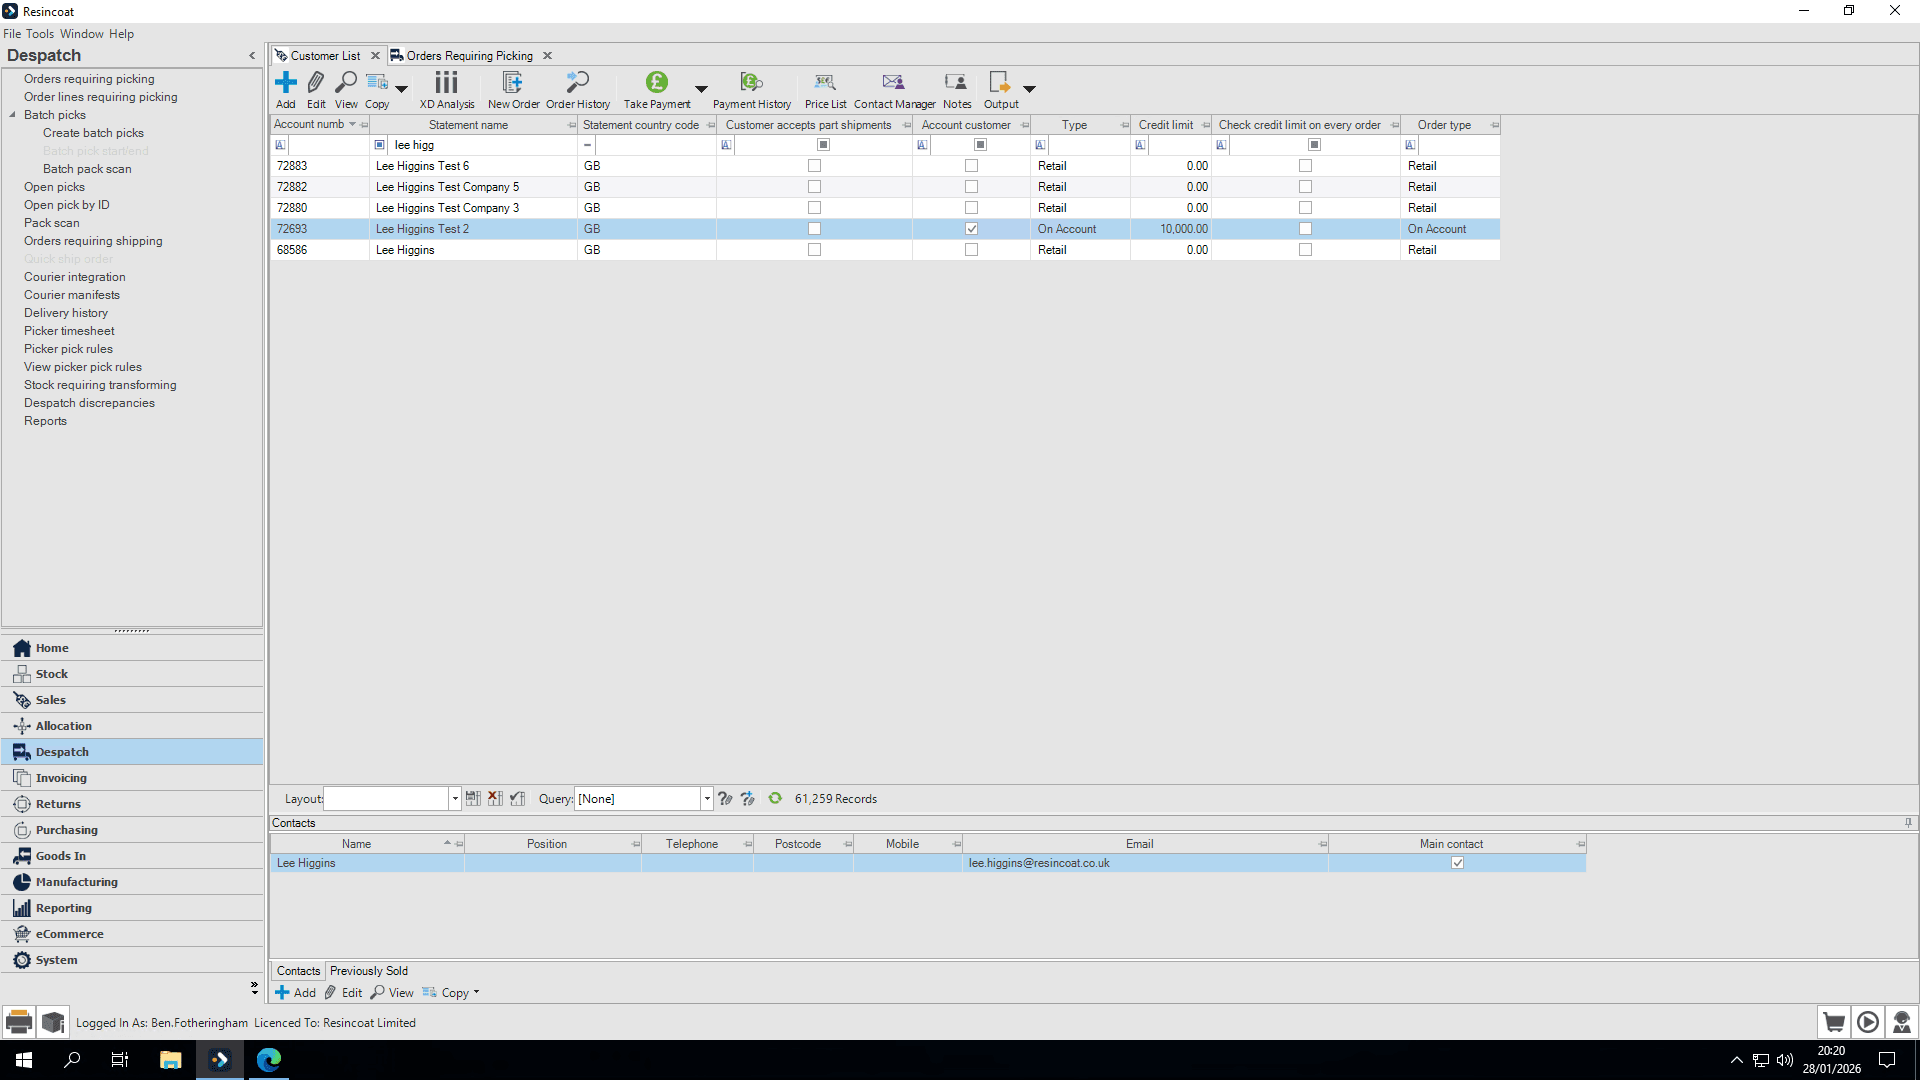Image resolution: width=1920 pixels, height=1080 pixels.
Task: Click the printer icon in status bar
Action: 19,1022
